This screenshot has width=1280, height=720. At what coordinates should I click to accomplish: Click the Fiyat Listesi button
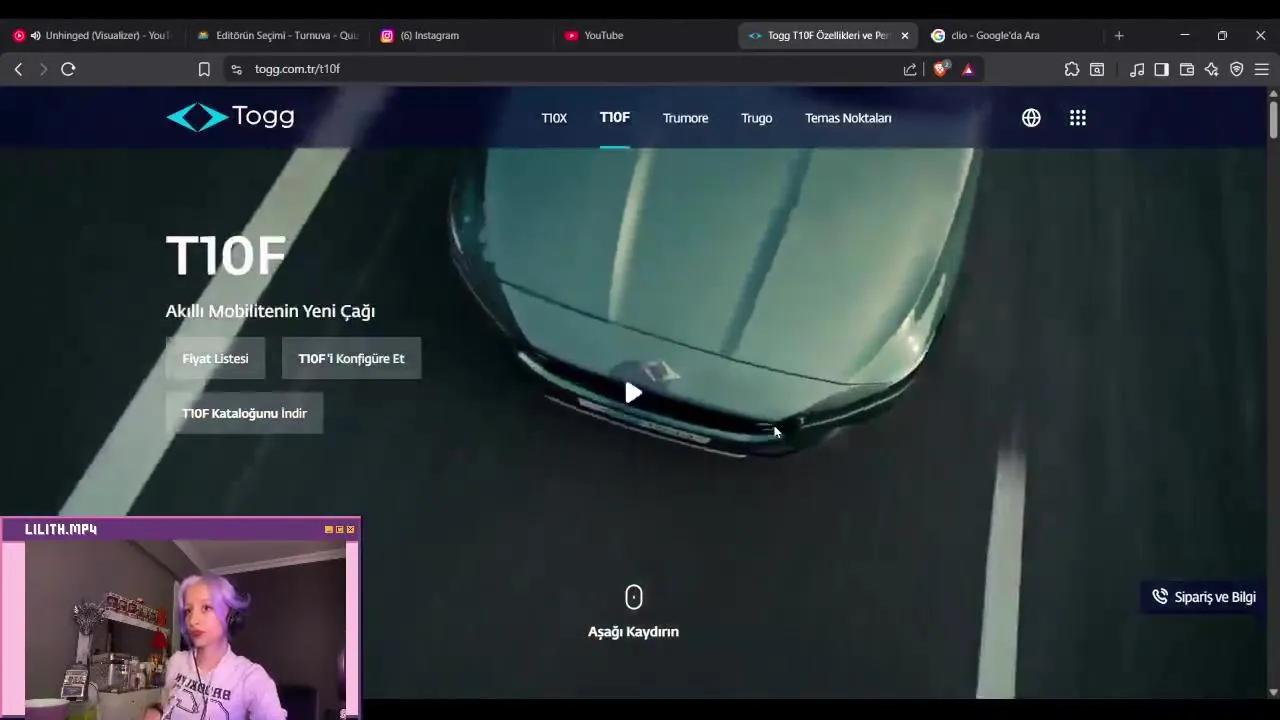coord(215,358)
